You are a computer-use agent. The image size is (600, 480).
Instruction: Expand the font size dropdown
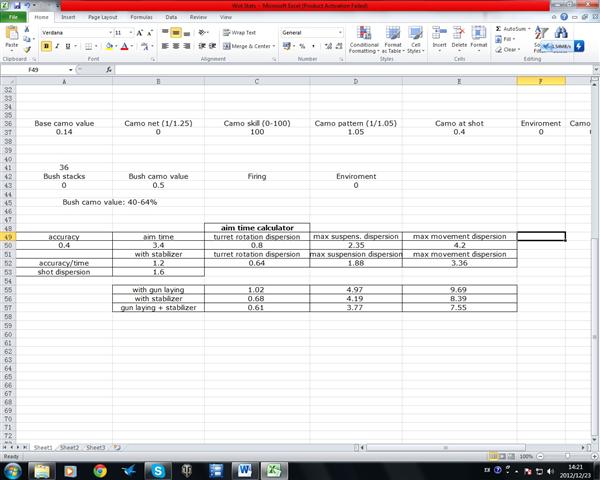click(130, 32)
